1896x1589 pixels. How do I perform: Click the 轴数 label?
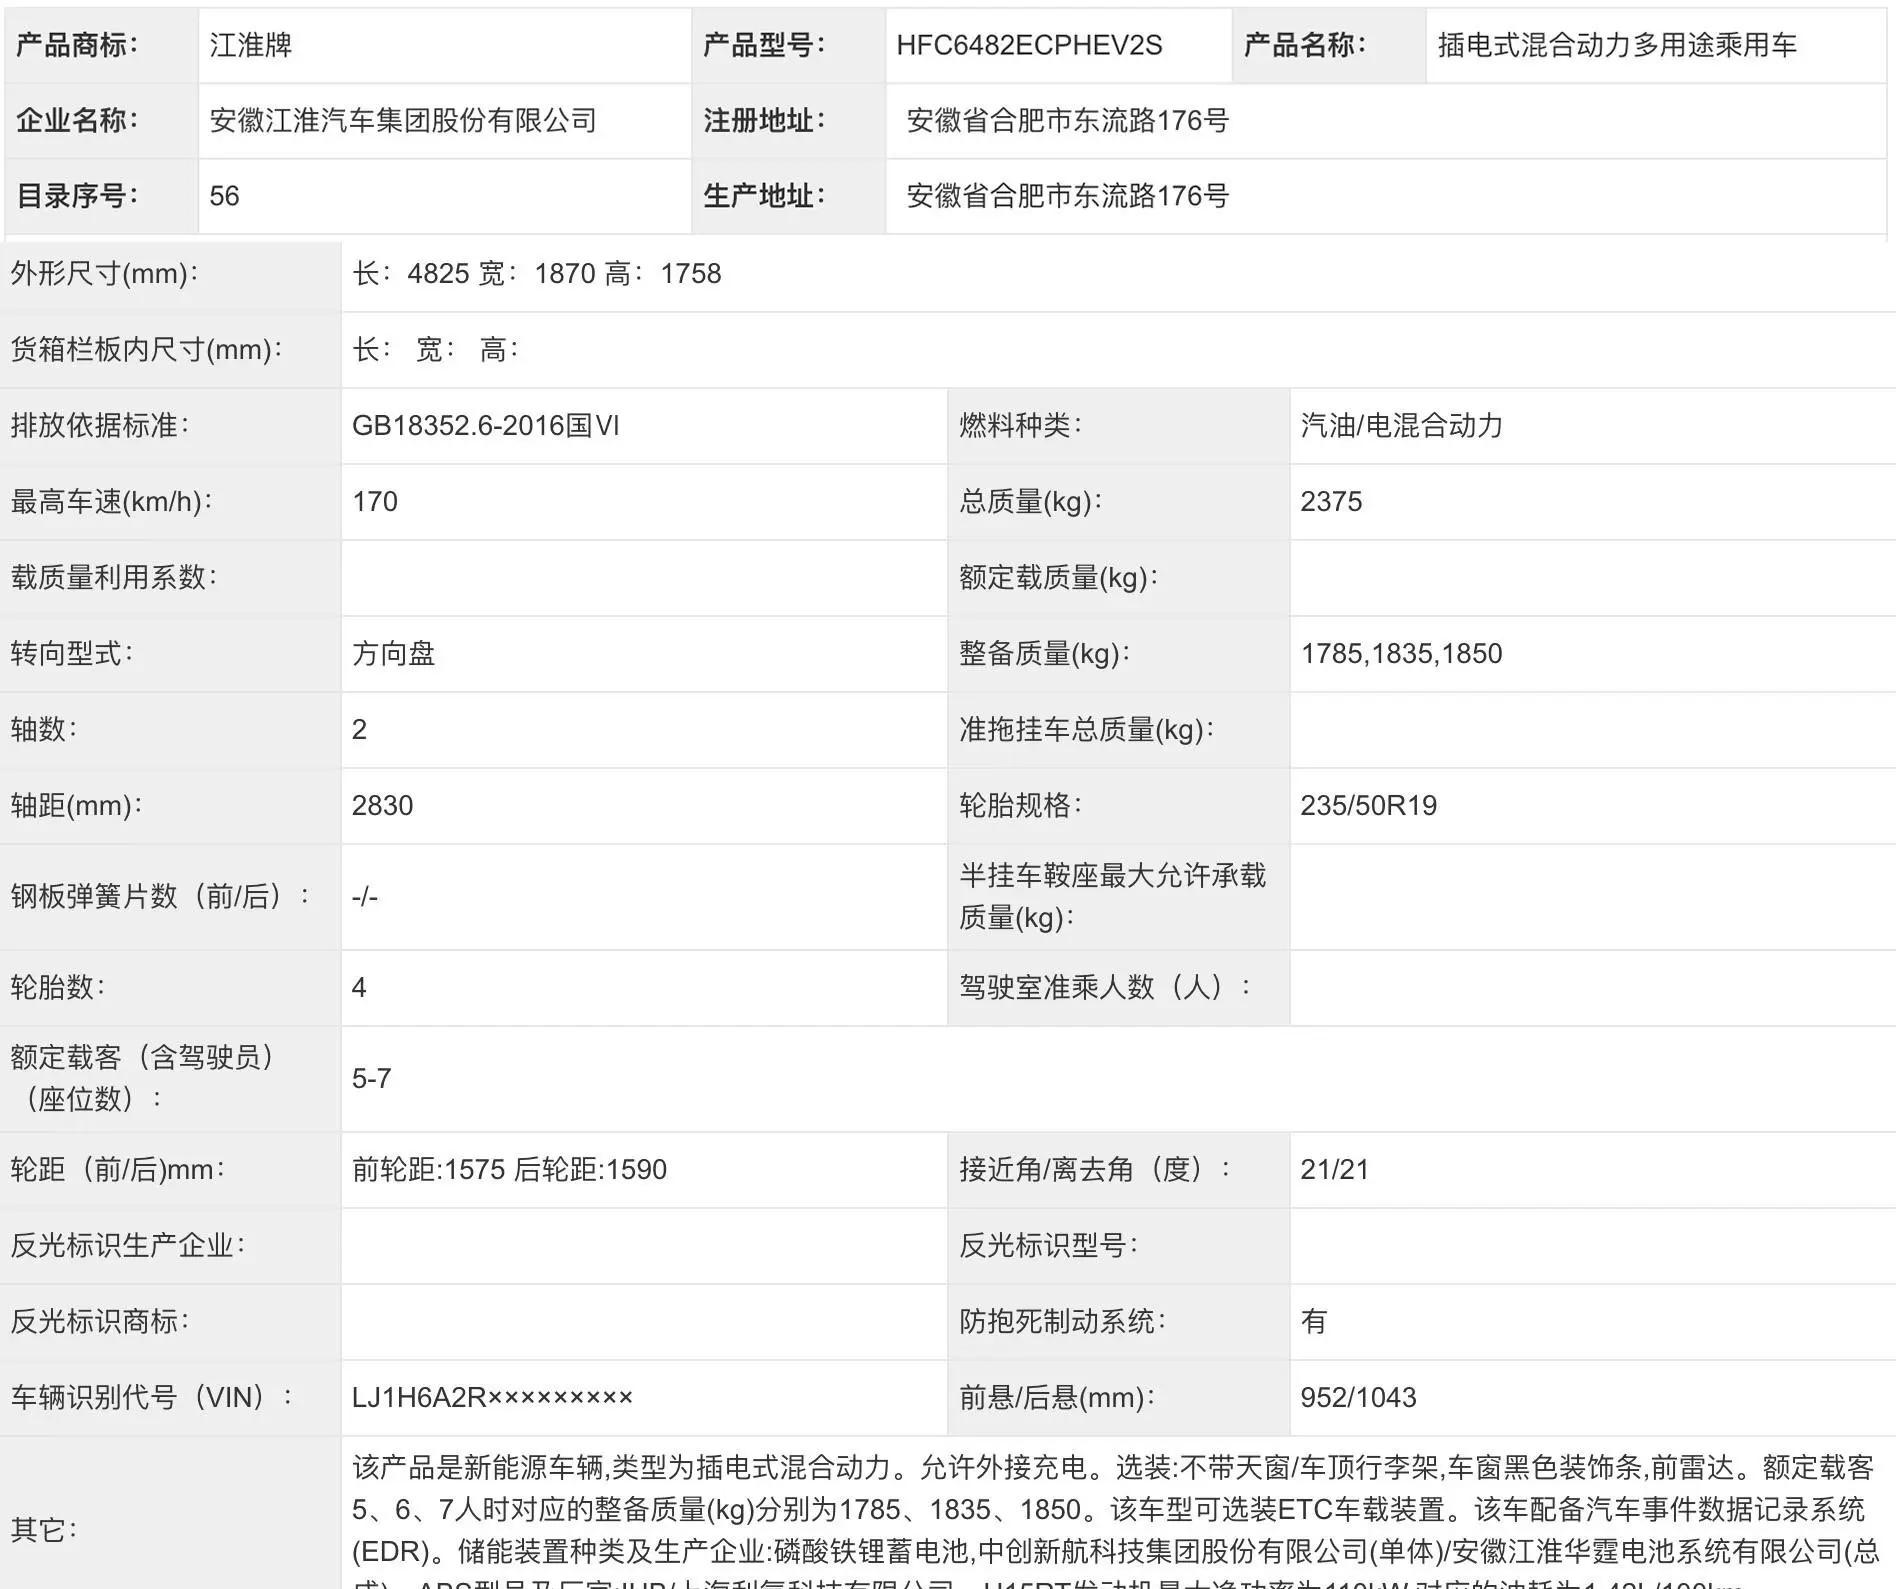pyautogui.click(x=44, y=730)
